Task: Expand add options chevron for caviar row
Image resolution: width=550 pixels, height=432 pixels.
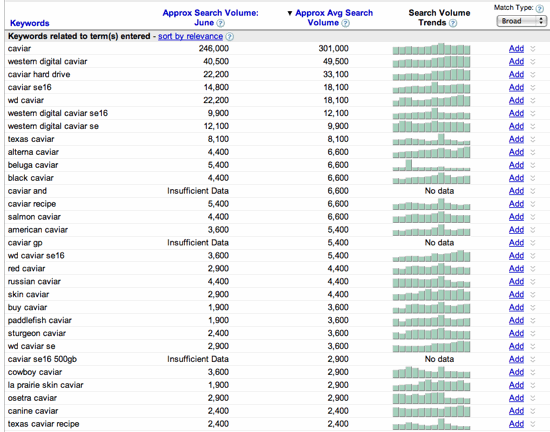Action: click(x=533, y=49)
